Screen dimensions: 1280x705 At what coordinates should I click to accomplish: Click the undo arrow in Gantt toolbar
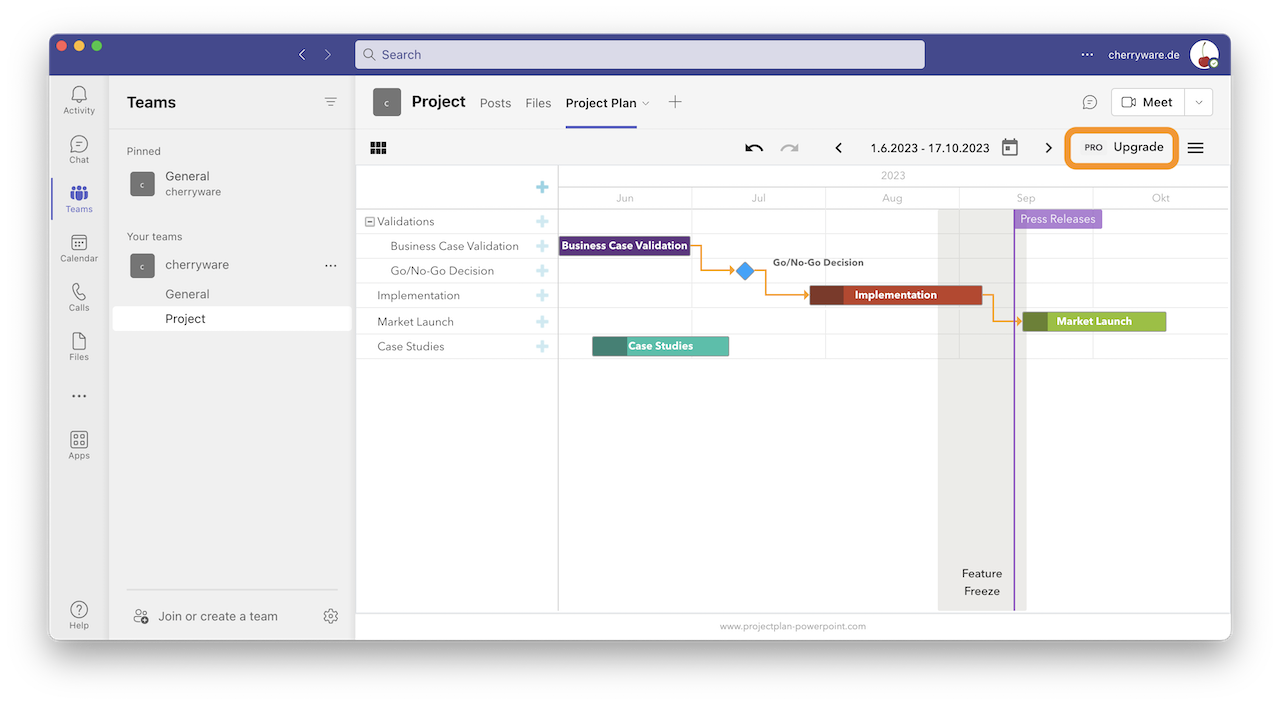(x=754, y=148)
